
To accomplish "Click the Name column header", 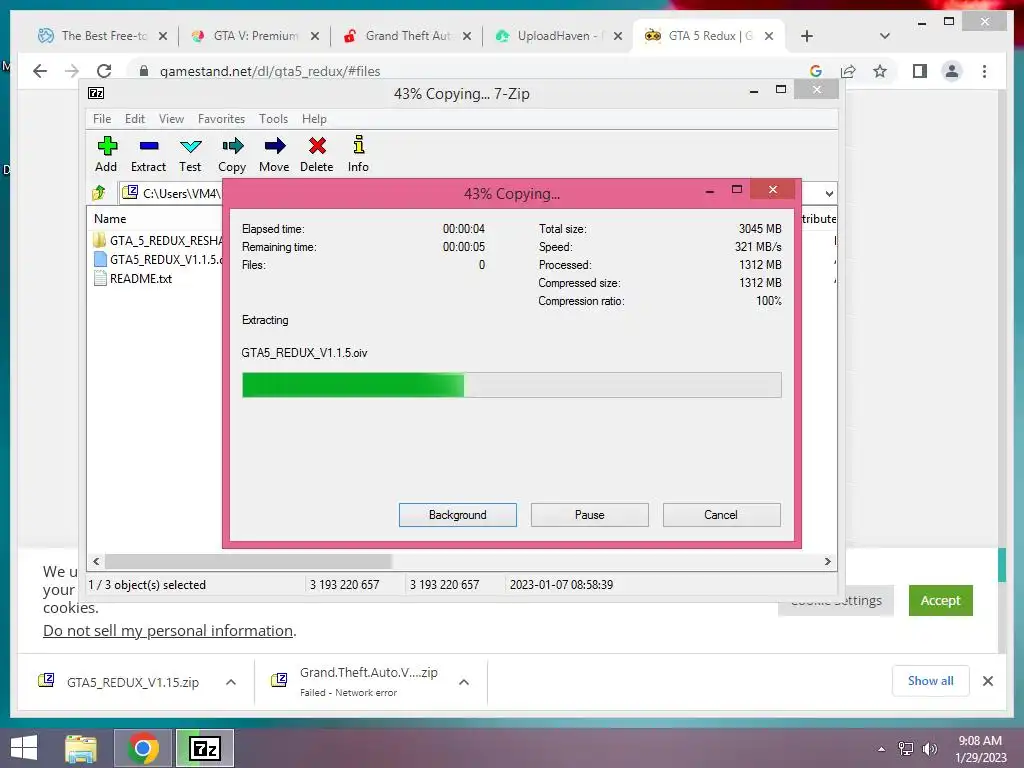I will pyautogui.click(x=110, y=219).
